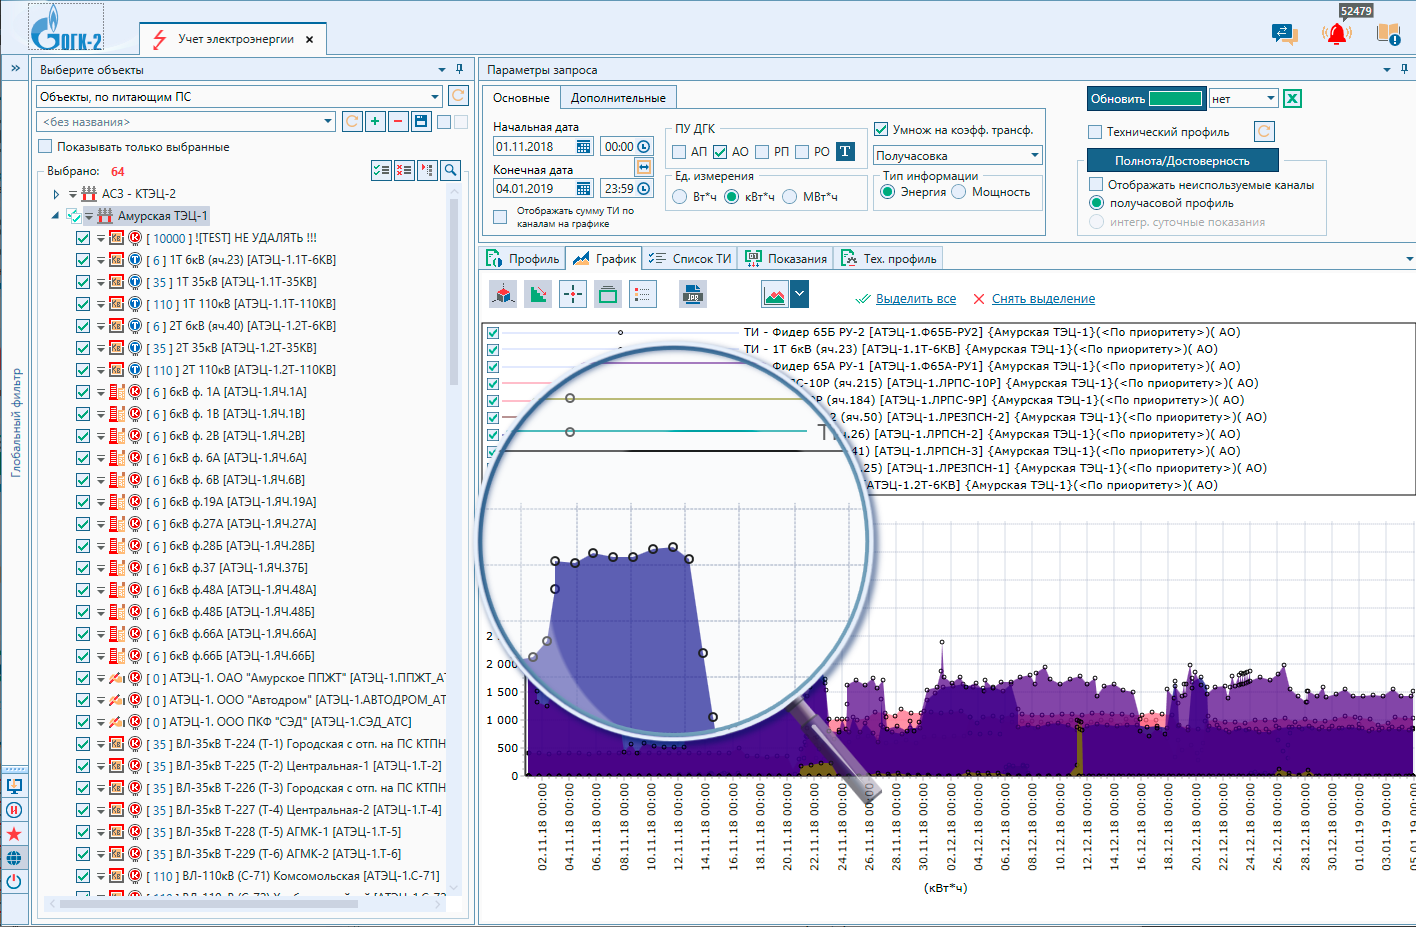This screenshot has width=1416, height=948.
Task: Switch to the Дополнительные tab
Action: pos(618,98)
